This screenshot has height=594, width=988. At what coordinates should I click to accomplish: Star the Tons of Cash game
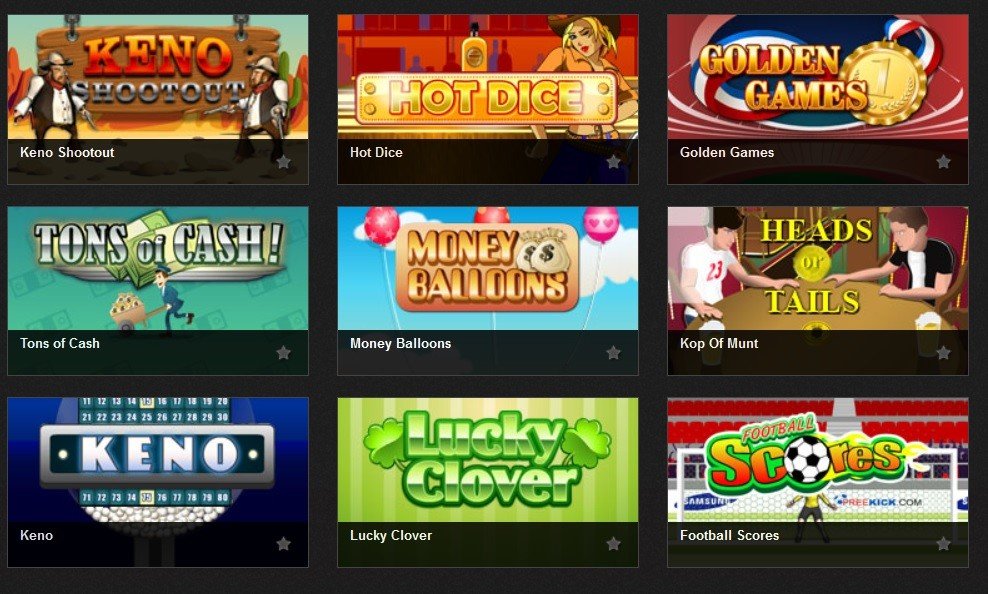[284, 353]
